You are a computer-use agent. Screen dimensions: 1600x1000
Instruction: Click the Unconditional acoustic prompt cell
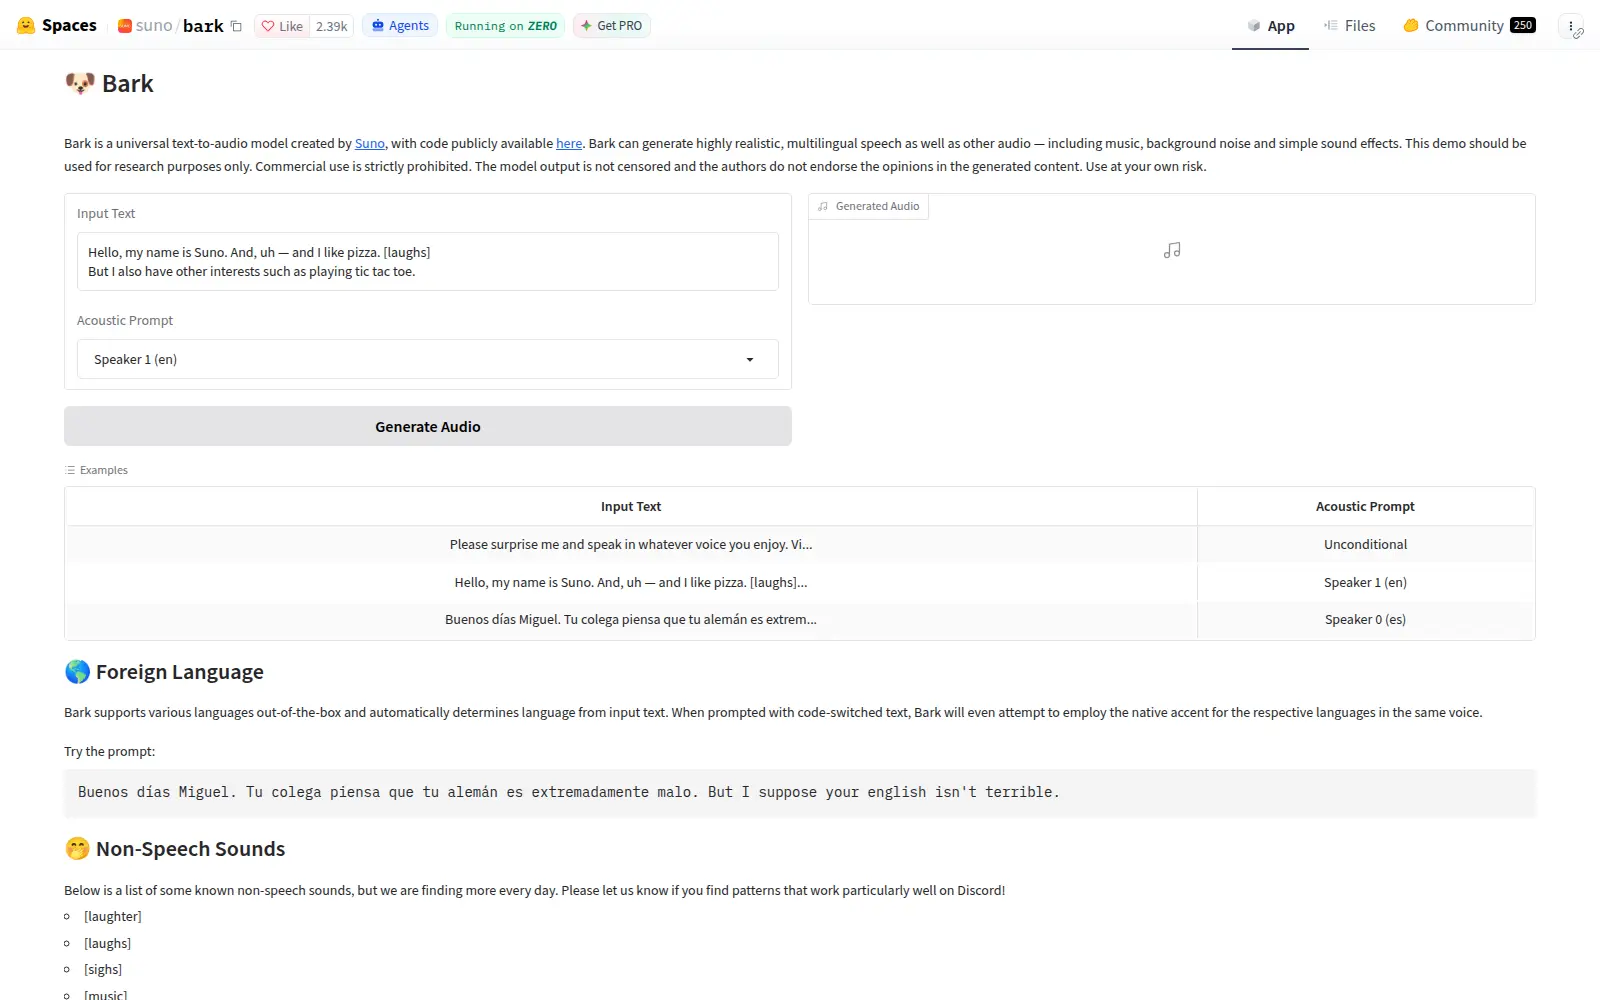(x=1365, y=545)
